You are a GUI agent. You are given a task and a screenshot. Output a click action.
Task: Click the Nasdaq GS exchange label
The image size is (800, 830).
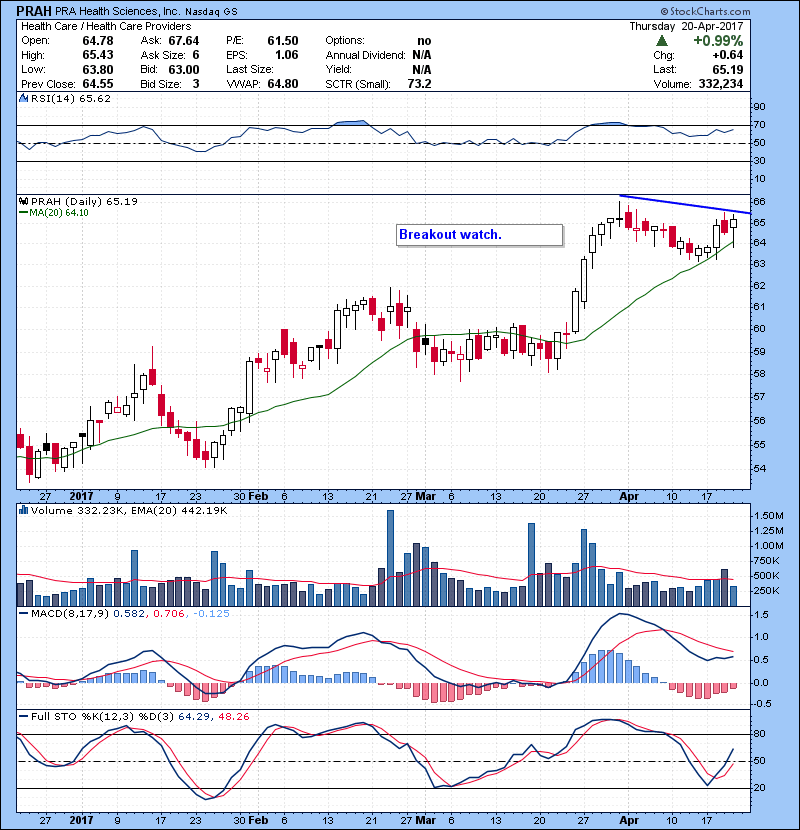[212, 12]
